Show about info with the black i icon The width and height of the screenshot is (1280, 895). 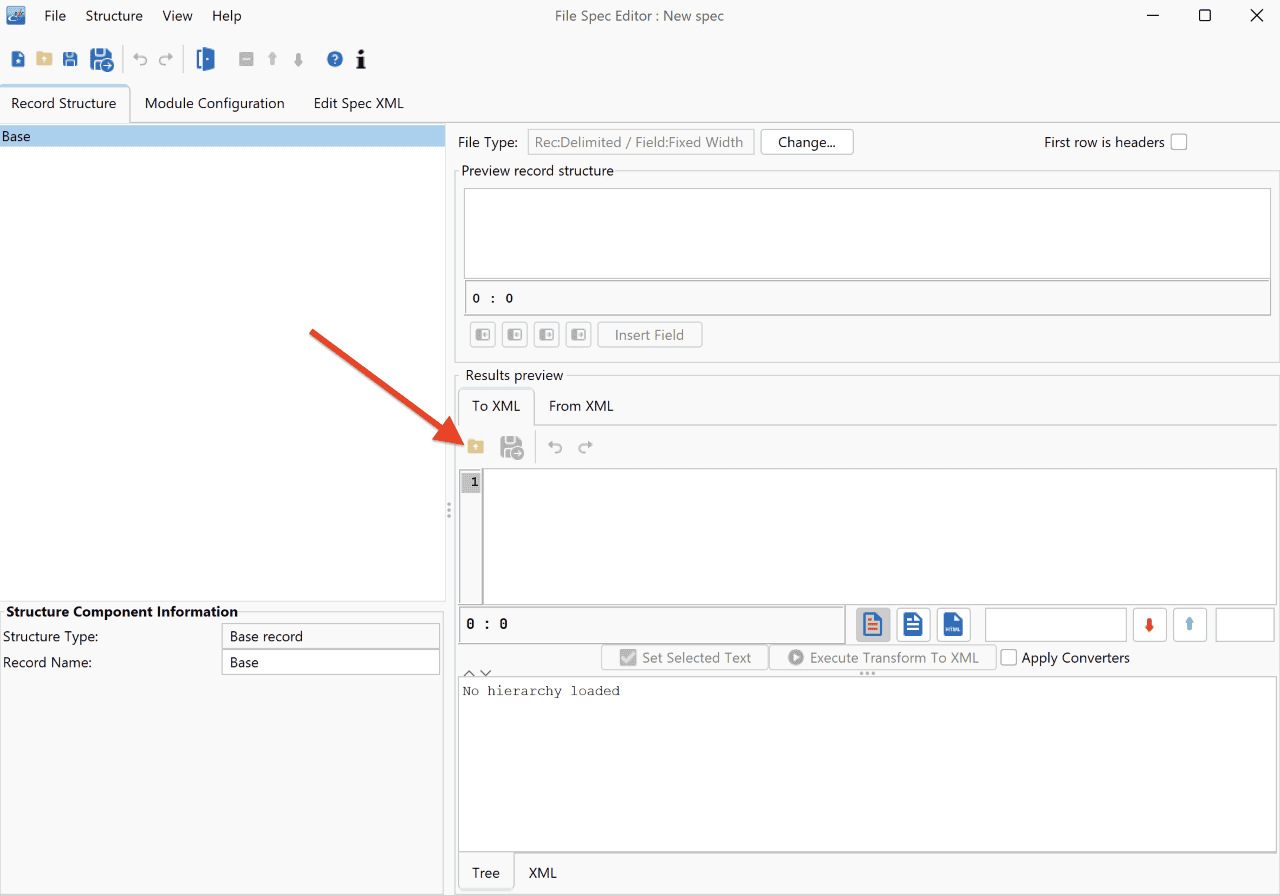tap(361, 60)
